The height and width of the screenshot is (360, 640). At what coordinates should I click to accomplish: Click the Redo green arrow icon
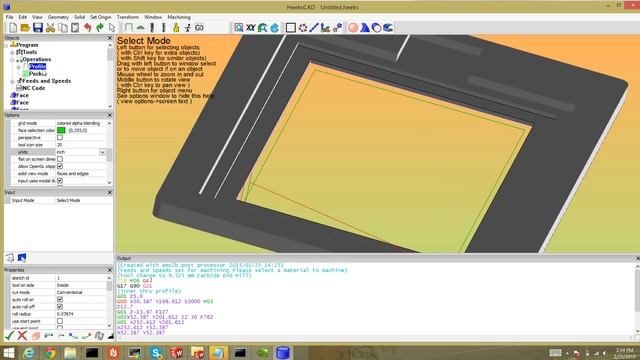100,27
